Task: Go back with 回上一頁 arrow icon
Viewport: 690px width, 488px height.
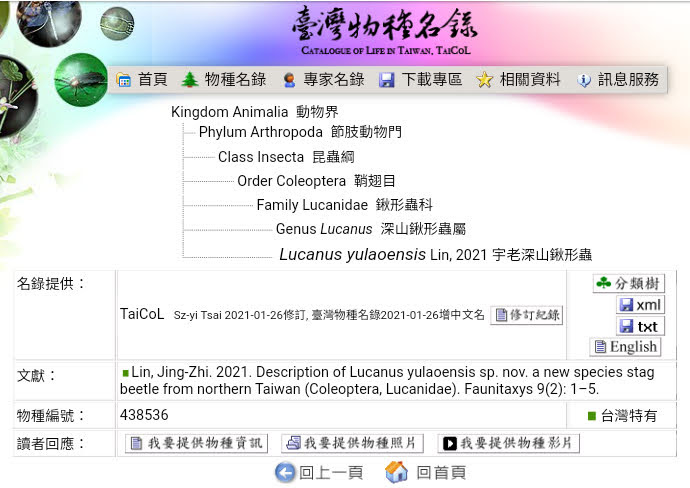Action: 286,472
